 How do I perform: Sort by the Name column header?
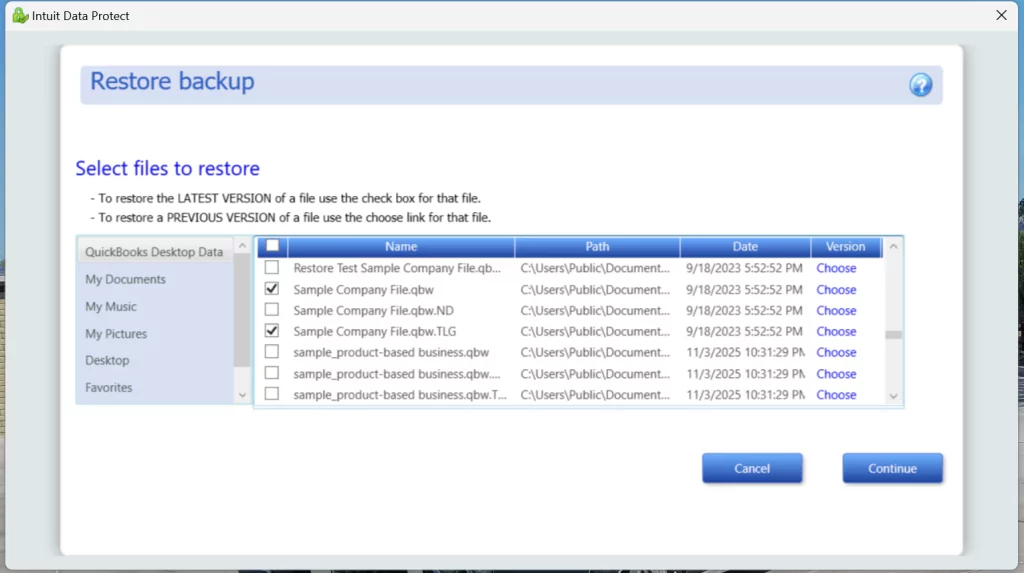(x=401, y=246)
